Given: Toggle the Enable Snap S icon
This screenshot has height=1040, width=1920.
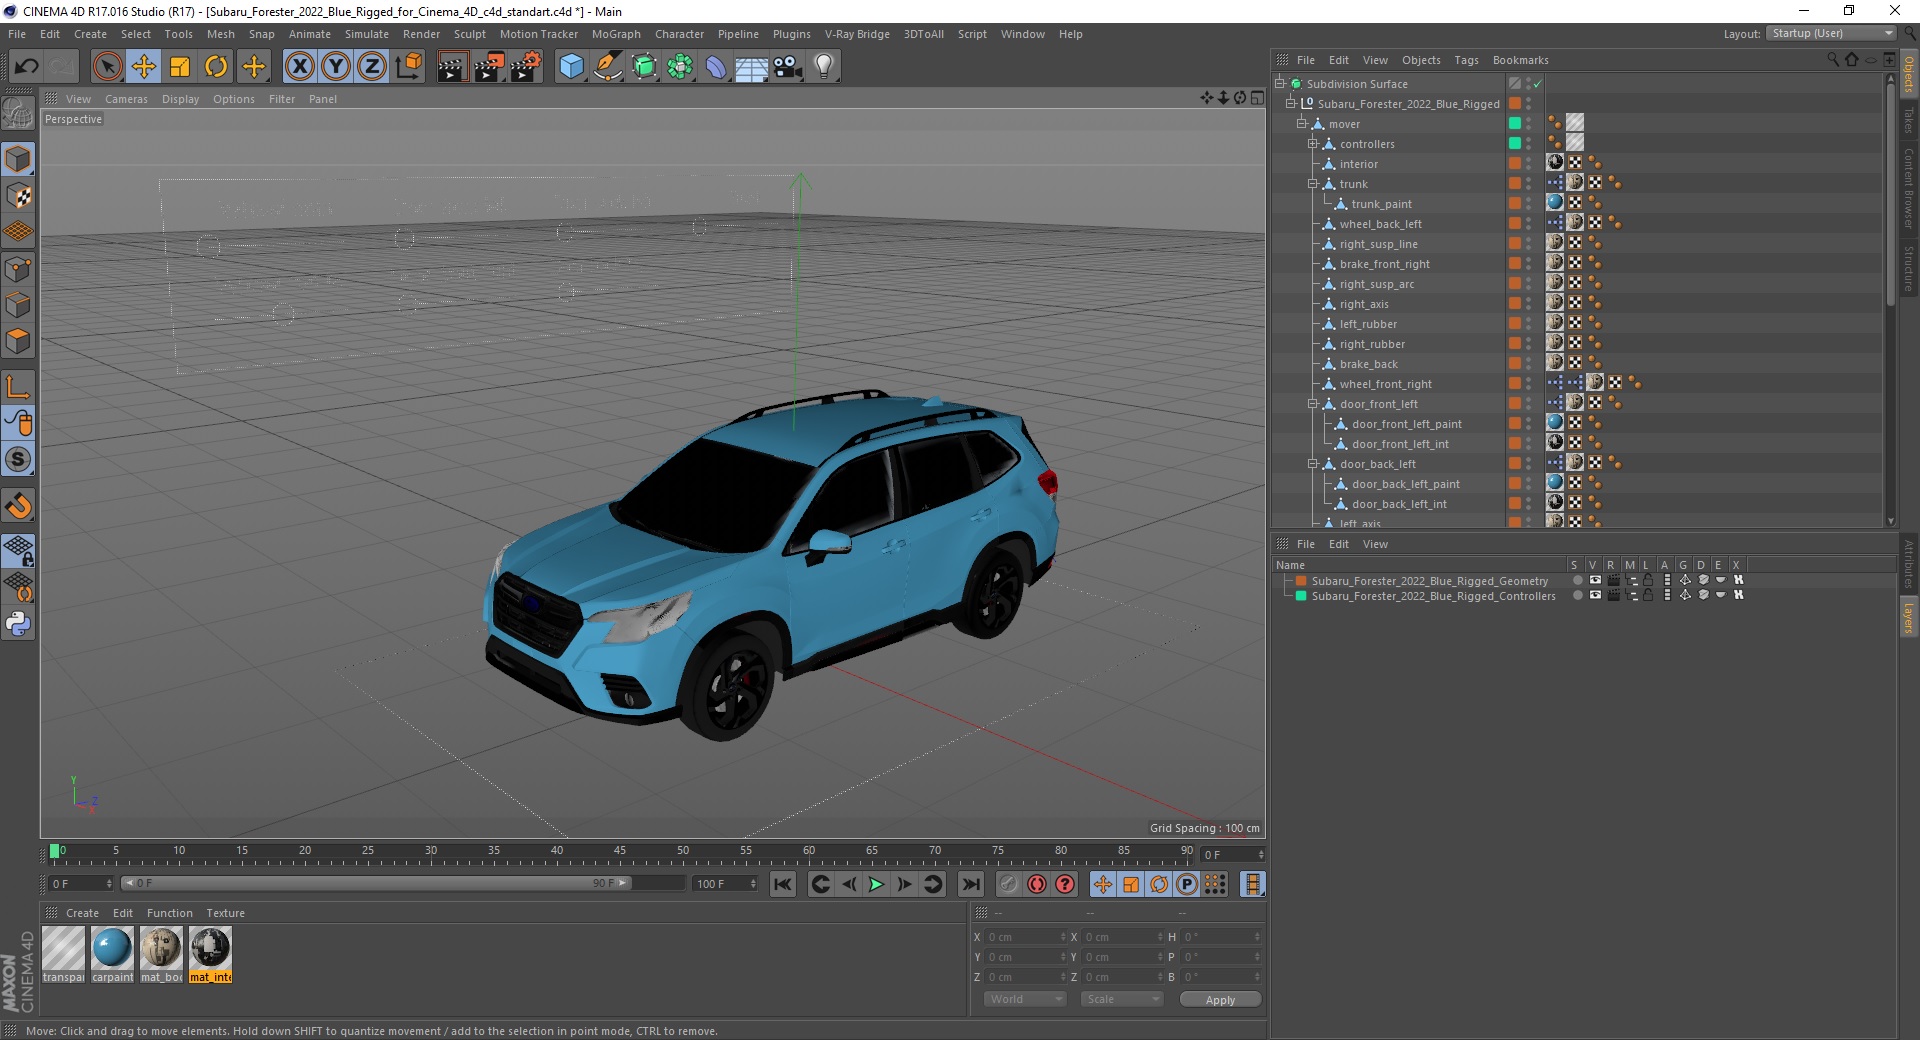Looking at the screenshot, I should (x=18, y=460).
